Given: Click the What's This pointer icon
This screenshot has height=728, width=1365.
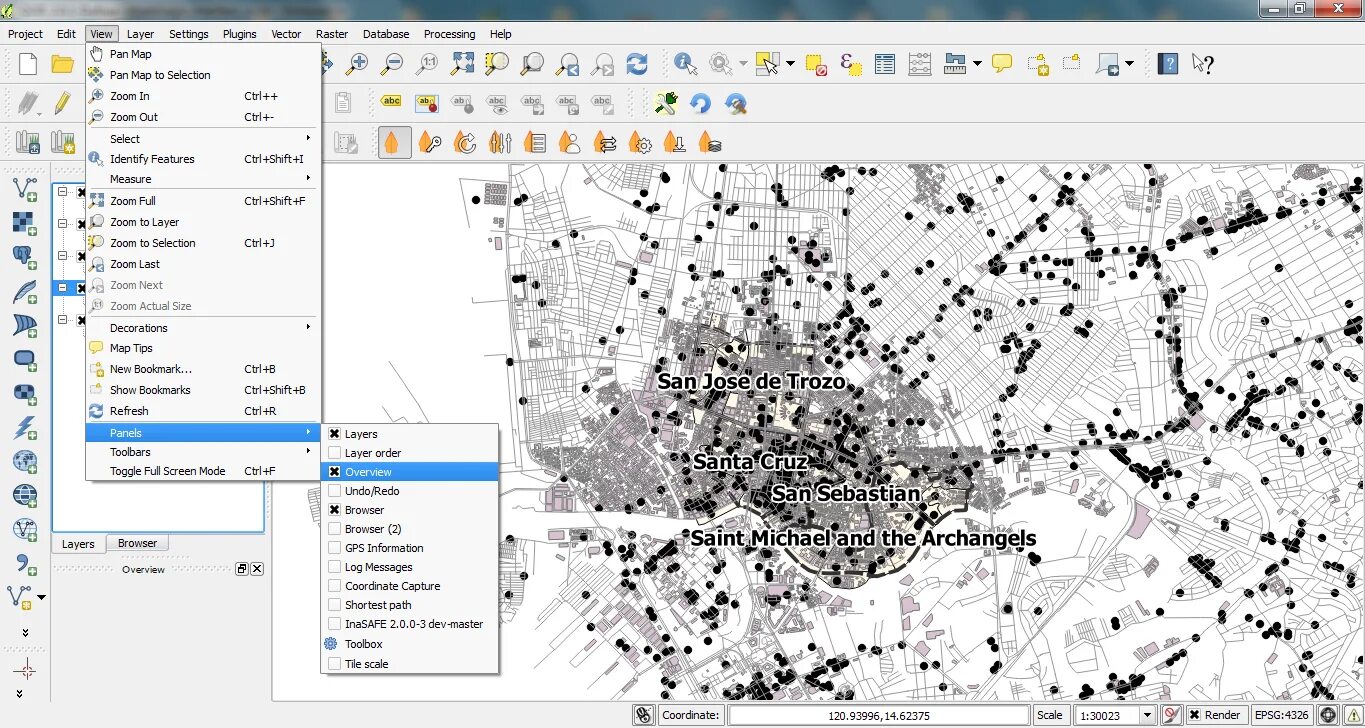Looking at the screenshot, I should tap(1203, 64).
